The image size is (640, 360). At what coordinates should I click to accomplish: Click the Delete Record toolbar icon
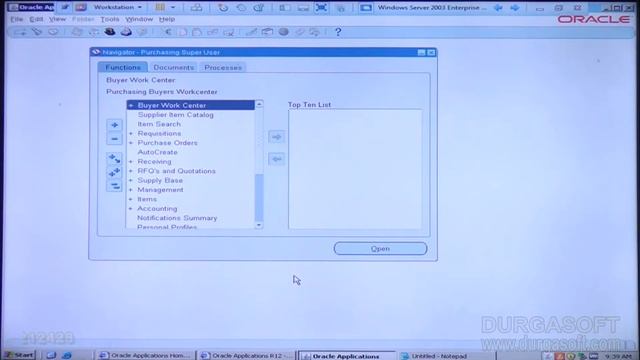229,32
